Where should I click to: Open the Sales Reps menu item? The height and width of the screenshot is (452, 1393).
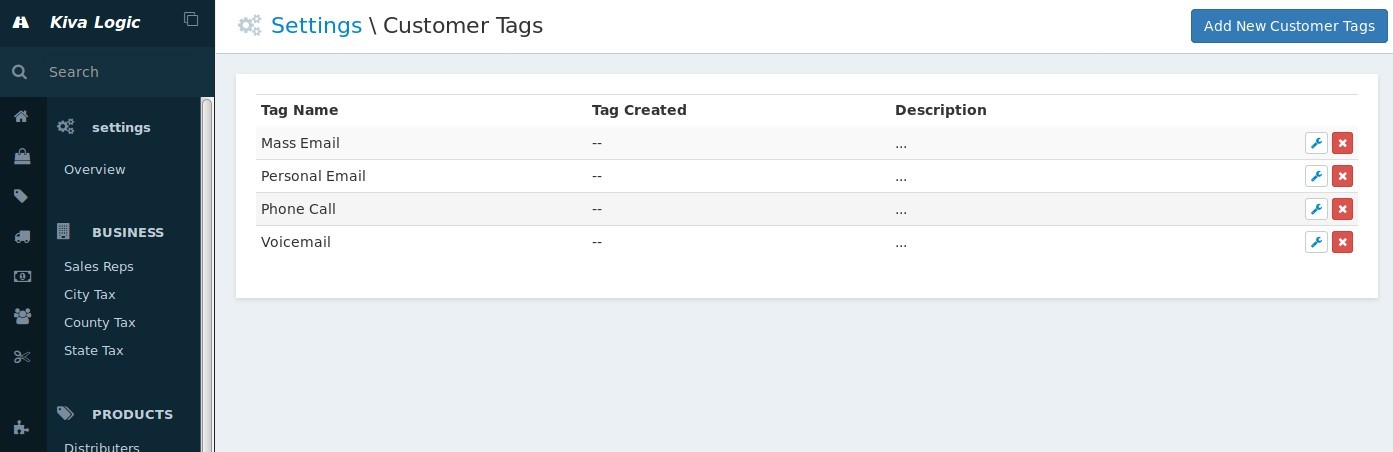point(99,266)
